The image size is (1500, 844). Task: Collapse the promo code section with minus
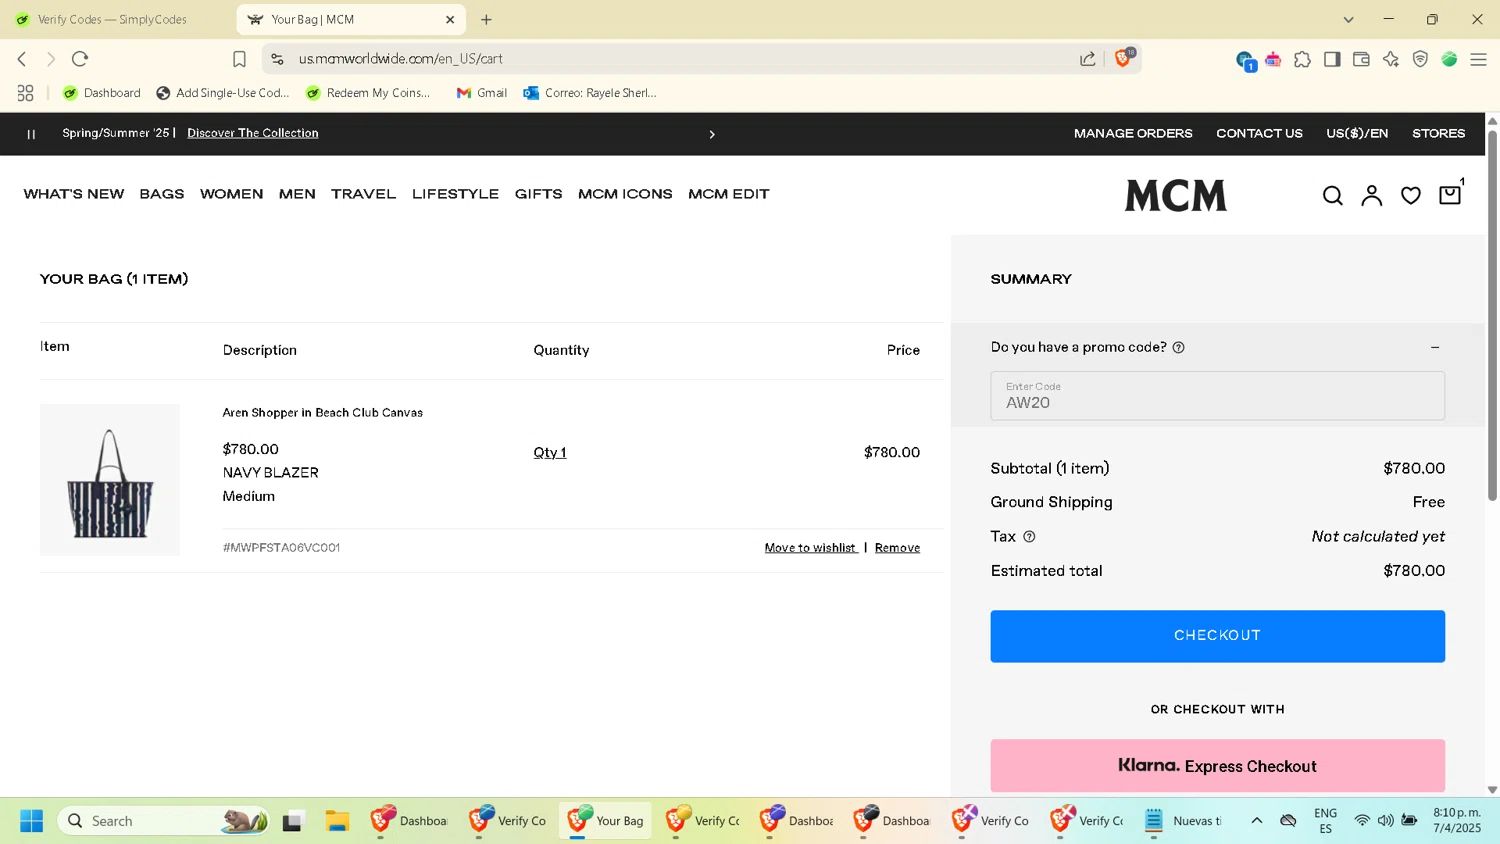[x=1435, y=348]
